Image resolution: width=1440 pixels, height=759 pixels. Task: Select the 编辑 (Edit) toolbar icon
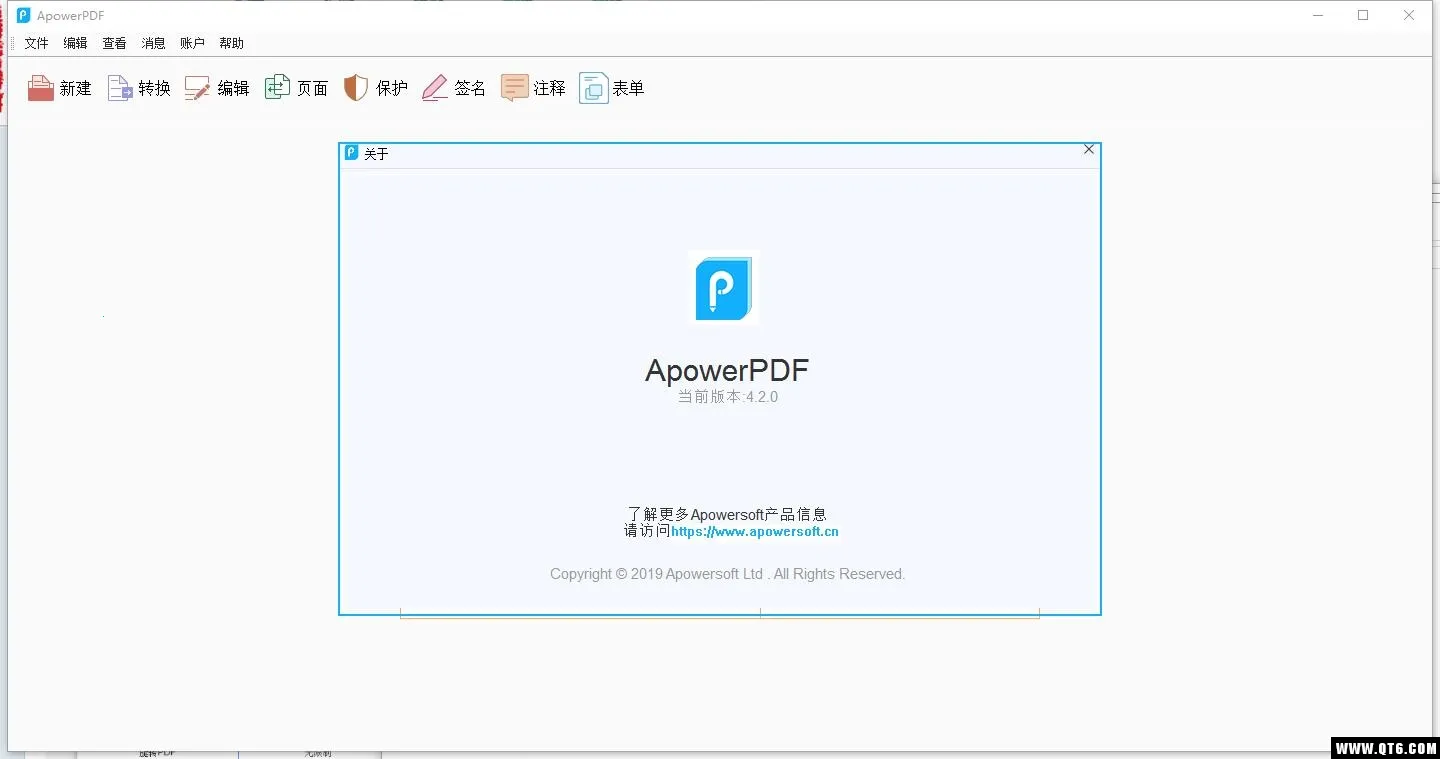198,88
